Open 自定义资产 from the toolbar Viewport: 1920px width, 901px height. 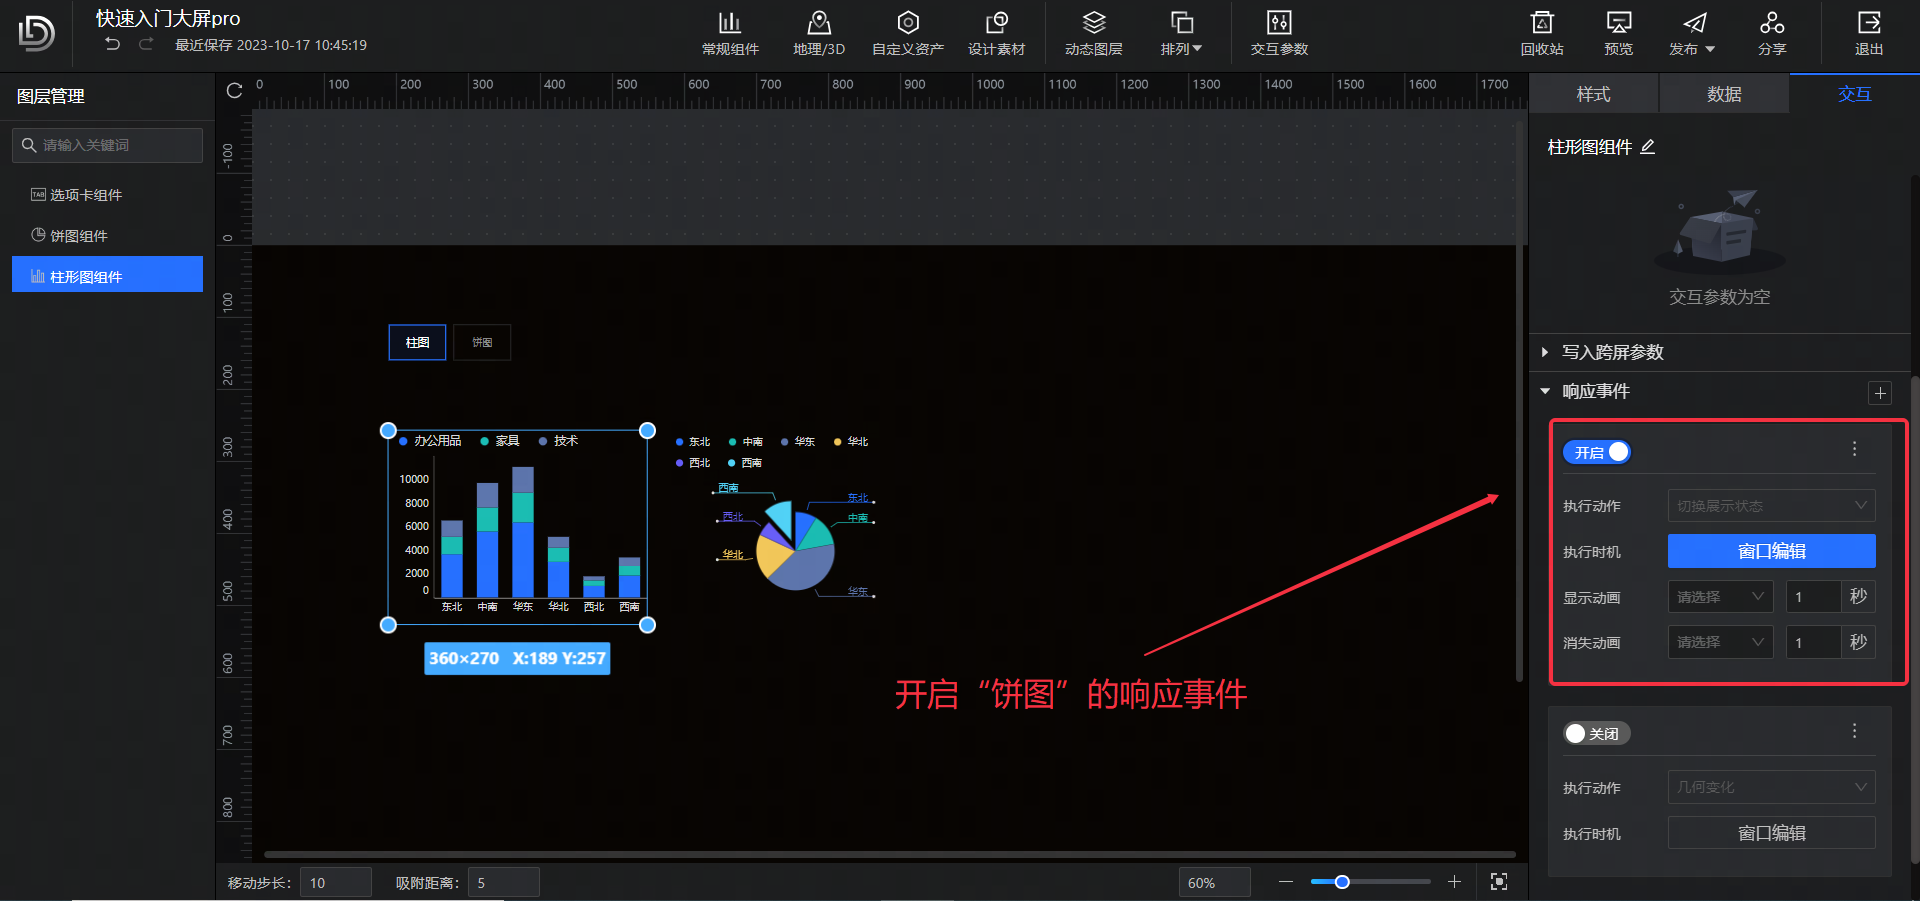906,33
